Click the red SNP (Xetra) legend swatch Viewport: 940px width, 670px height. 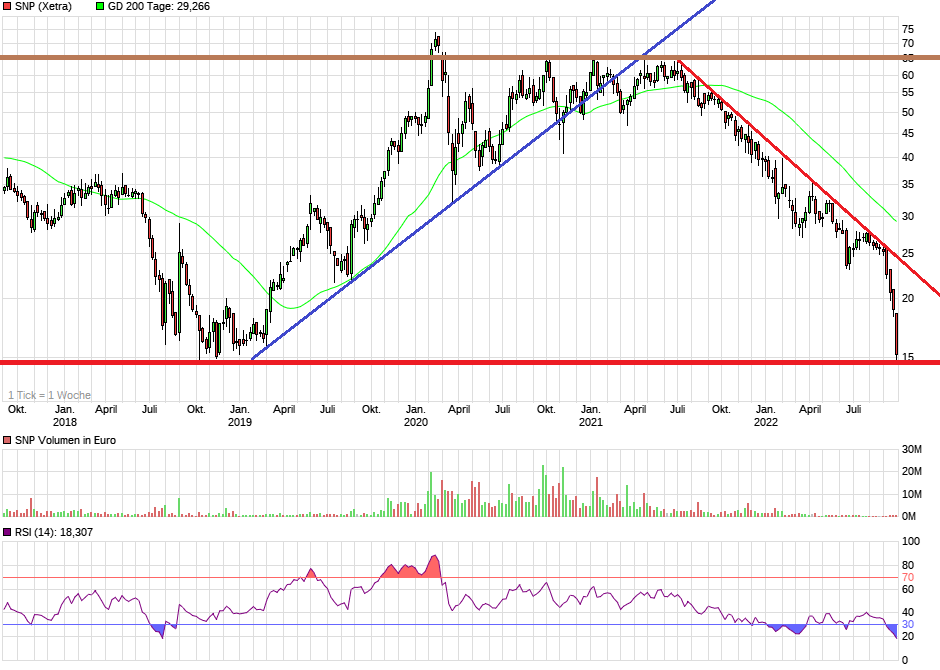(7, 7)
